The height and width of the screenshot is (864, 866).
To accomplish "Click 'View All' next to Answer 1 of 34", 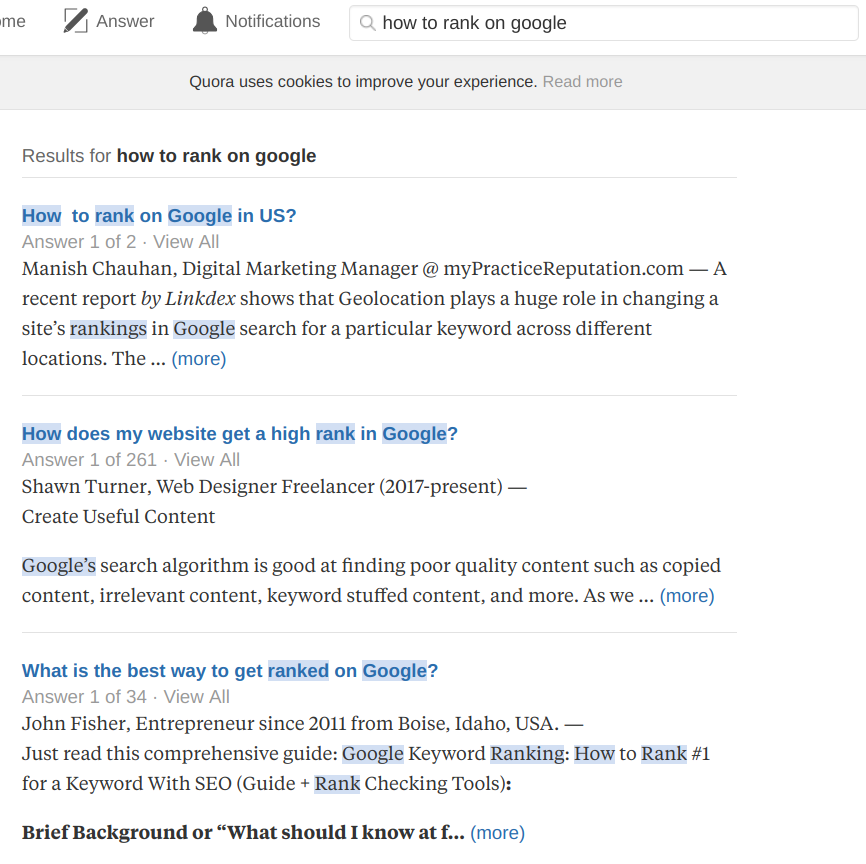I will (197, 697).
